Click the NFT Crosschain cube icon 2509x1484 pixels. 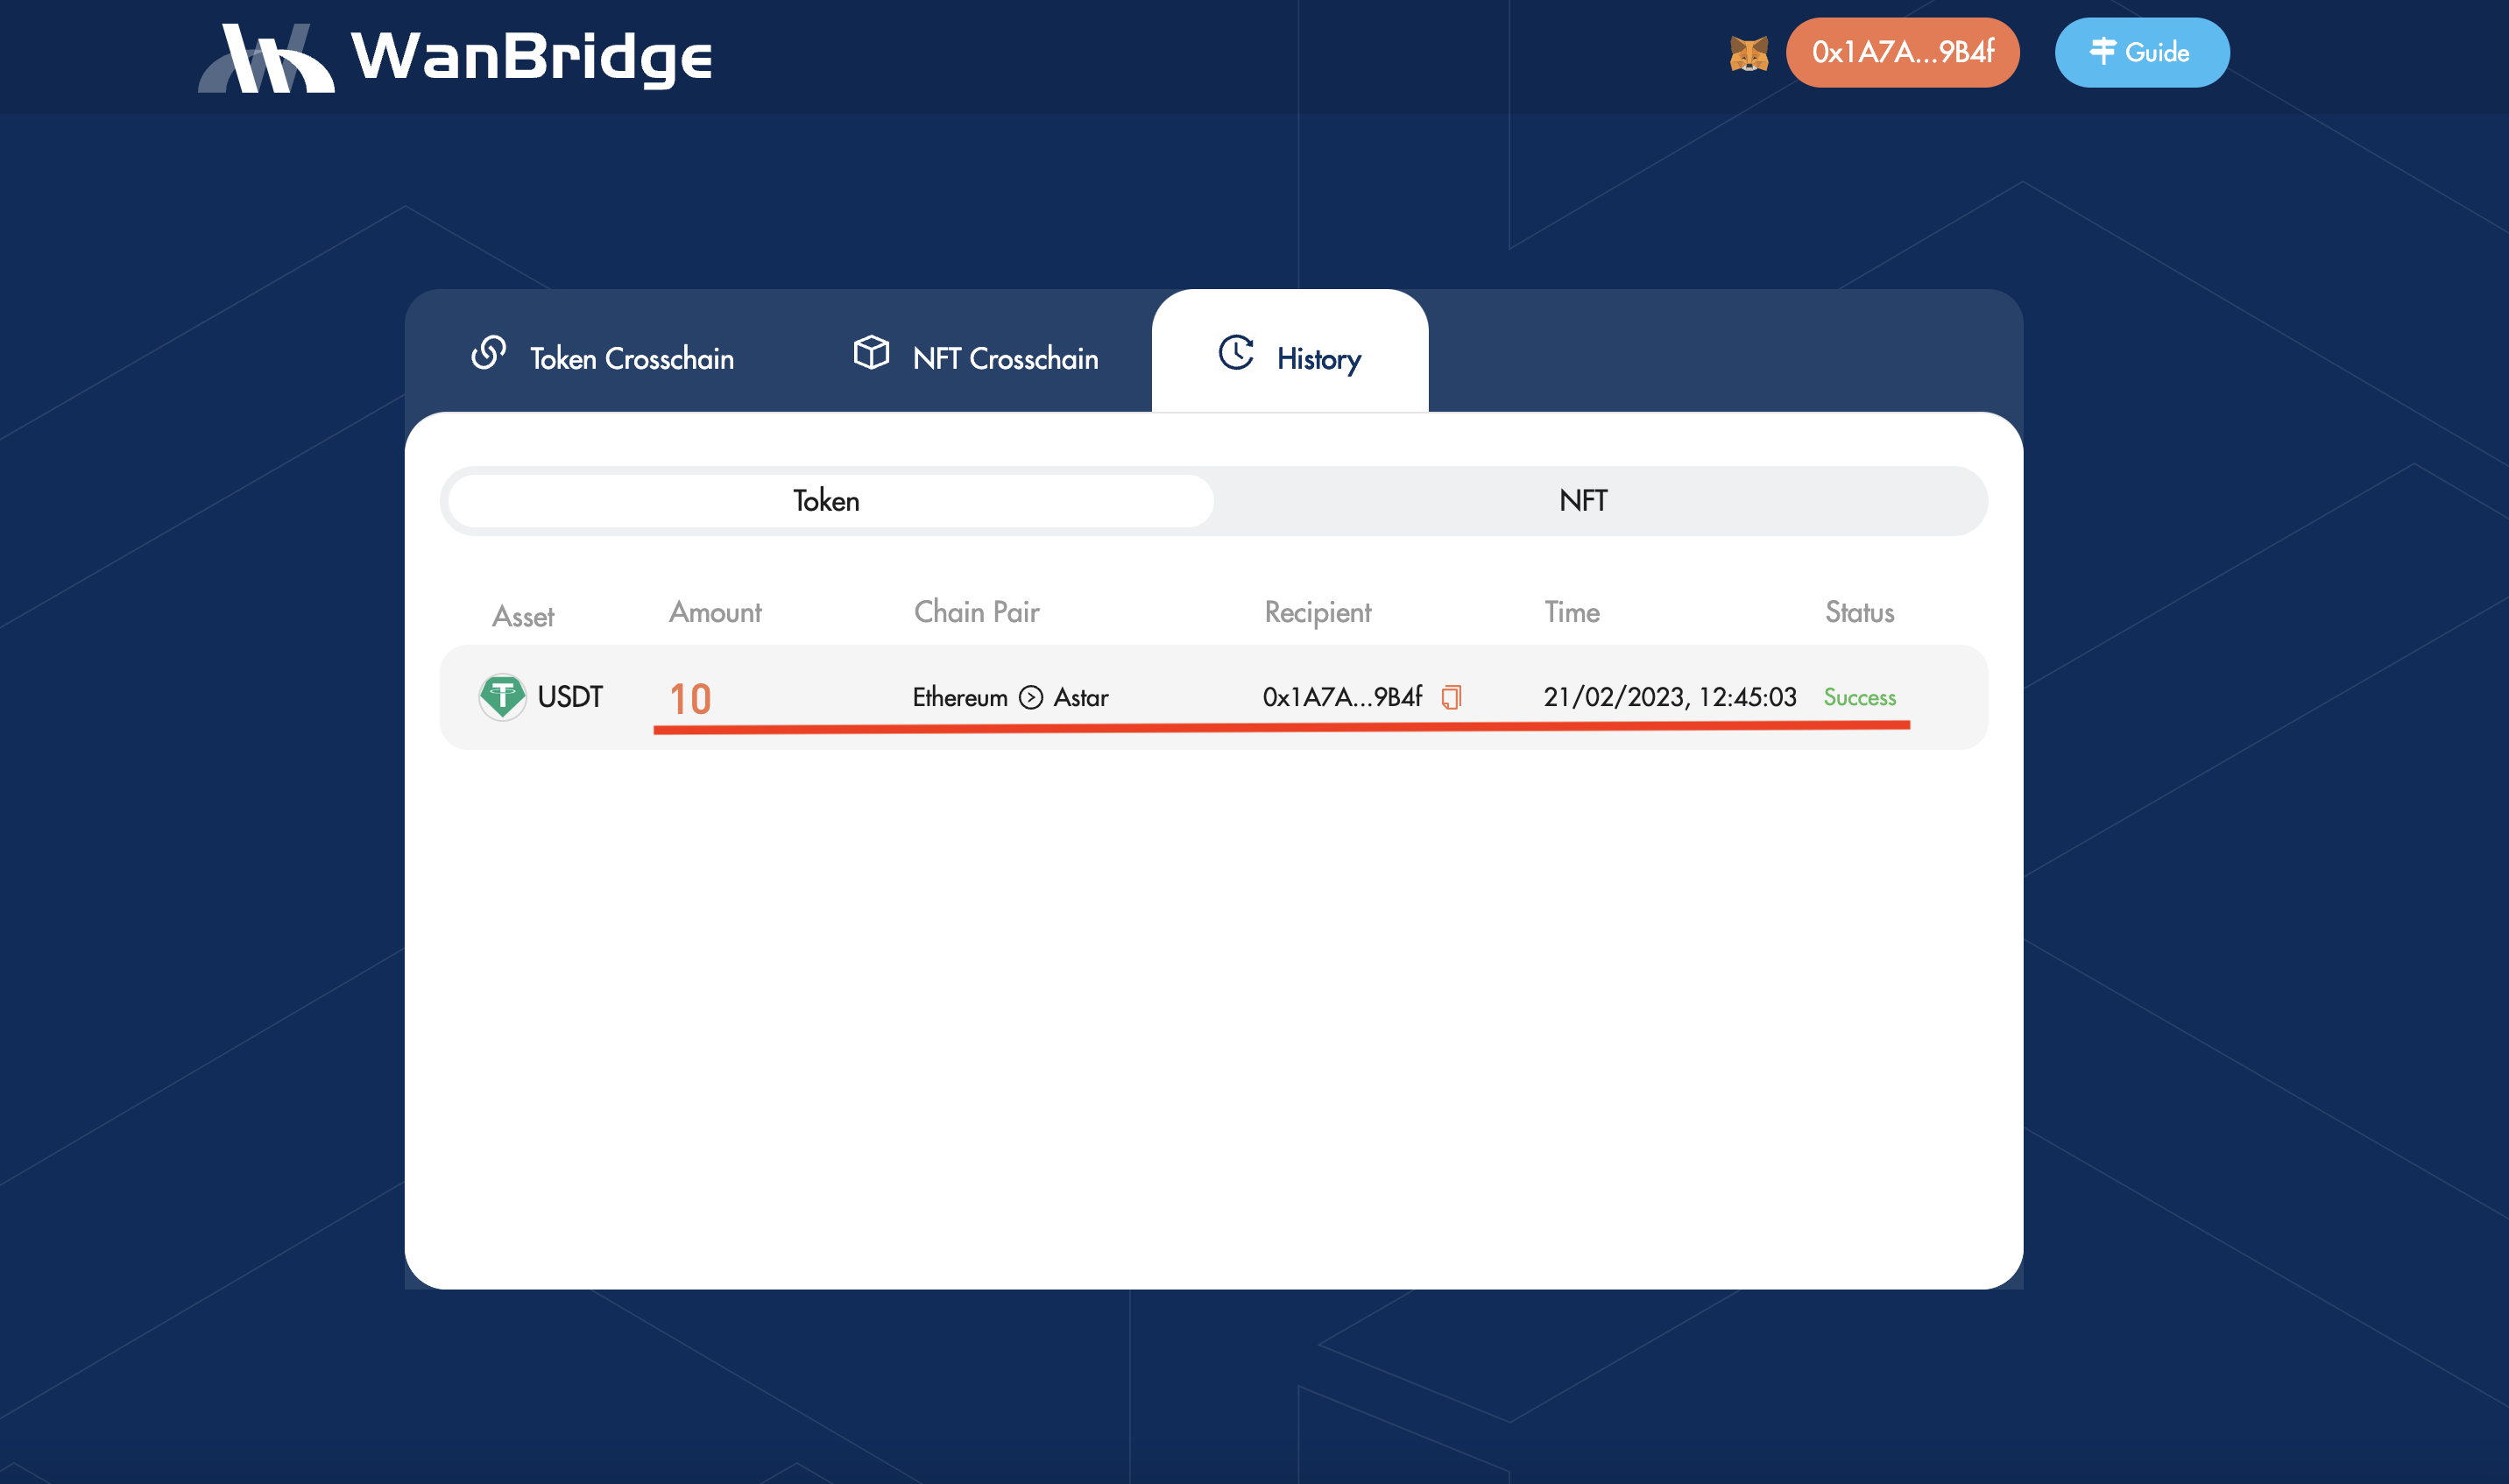coord(871,353)
